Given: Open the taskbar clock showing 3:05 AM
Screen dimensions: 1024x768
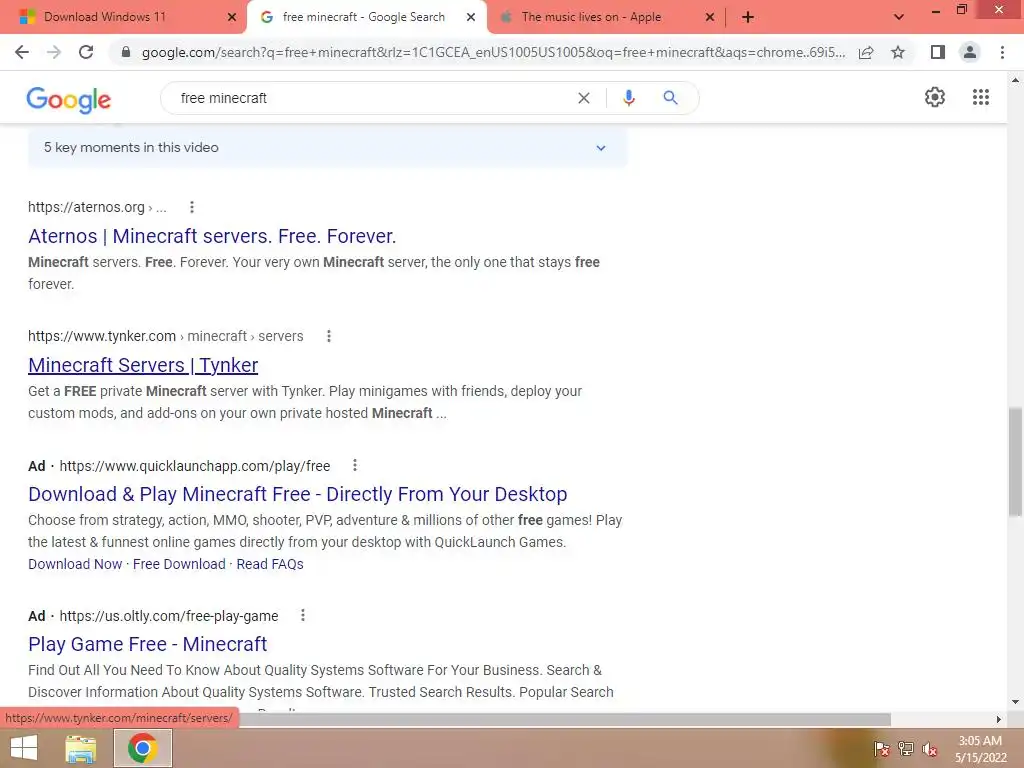Looking at the screenshot, I should pyautogui.click(x=980, y=749).
